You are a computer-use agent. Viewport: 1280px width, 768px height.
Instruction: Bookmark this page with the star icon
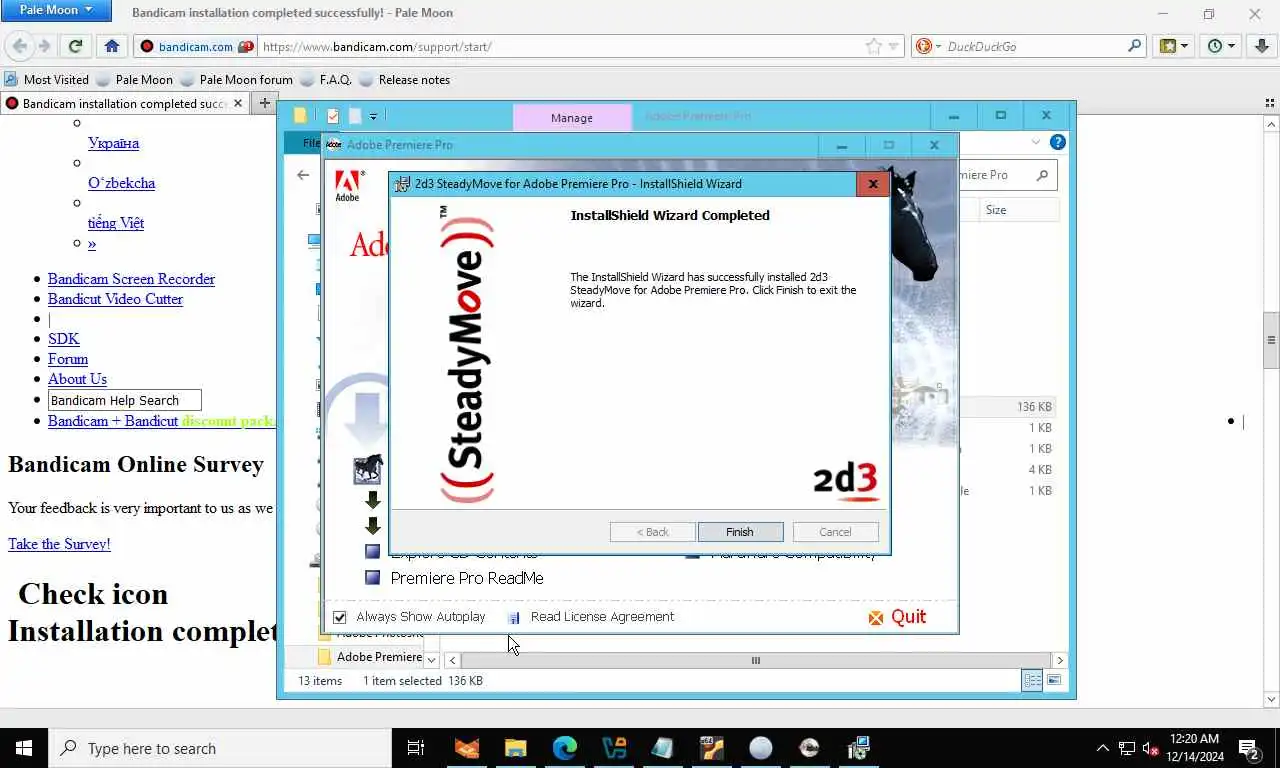tap(874, 46)
